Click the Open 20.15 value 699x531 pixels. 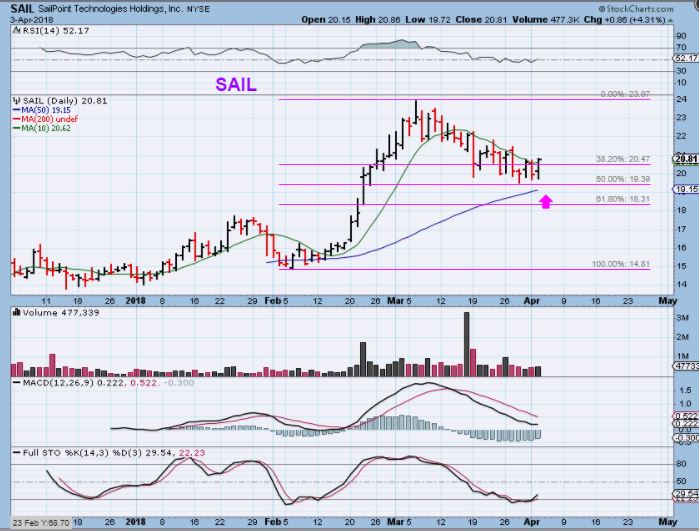pyautogui.click(x=326, y=20)
